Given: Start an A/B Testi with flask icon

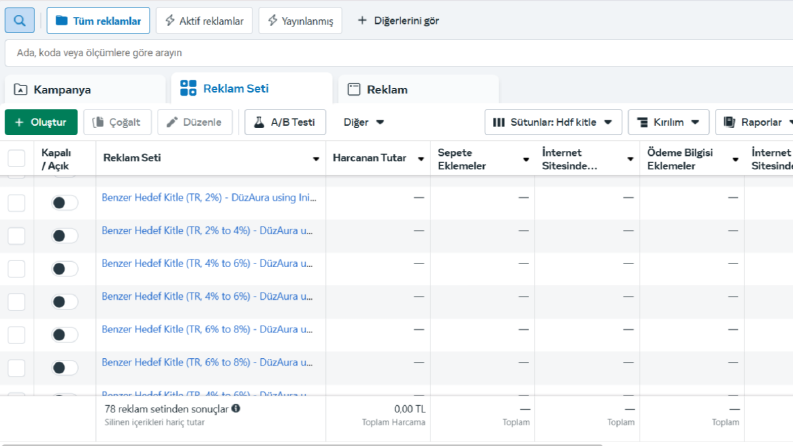Looking at the screenshot, I should (285, 122).
